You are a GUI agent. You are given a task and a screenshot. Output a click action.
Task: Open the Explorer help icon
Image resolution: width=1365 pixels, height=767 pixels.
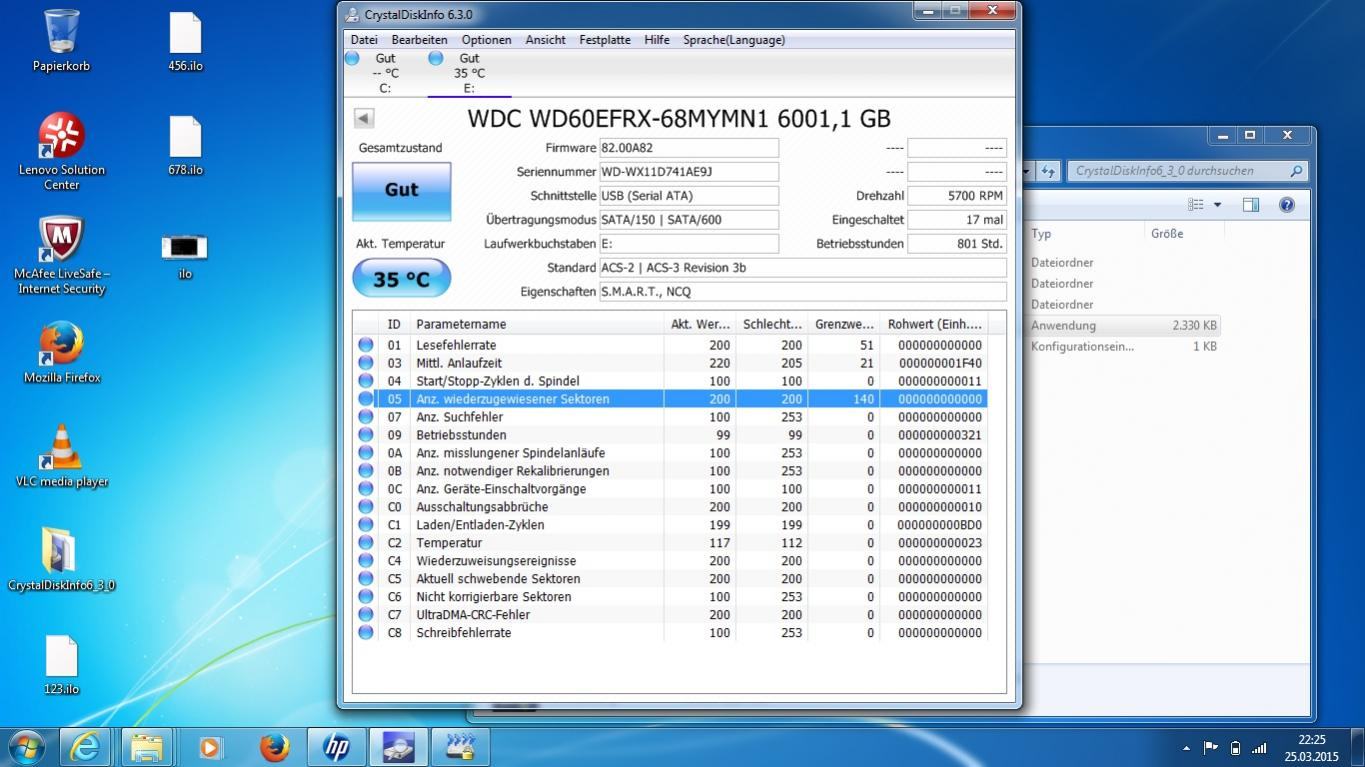pos(1287,205)
